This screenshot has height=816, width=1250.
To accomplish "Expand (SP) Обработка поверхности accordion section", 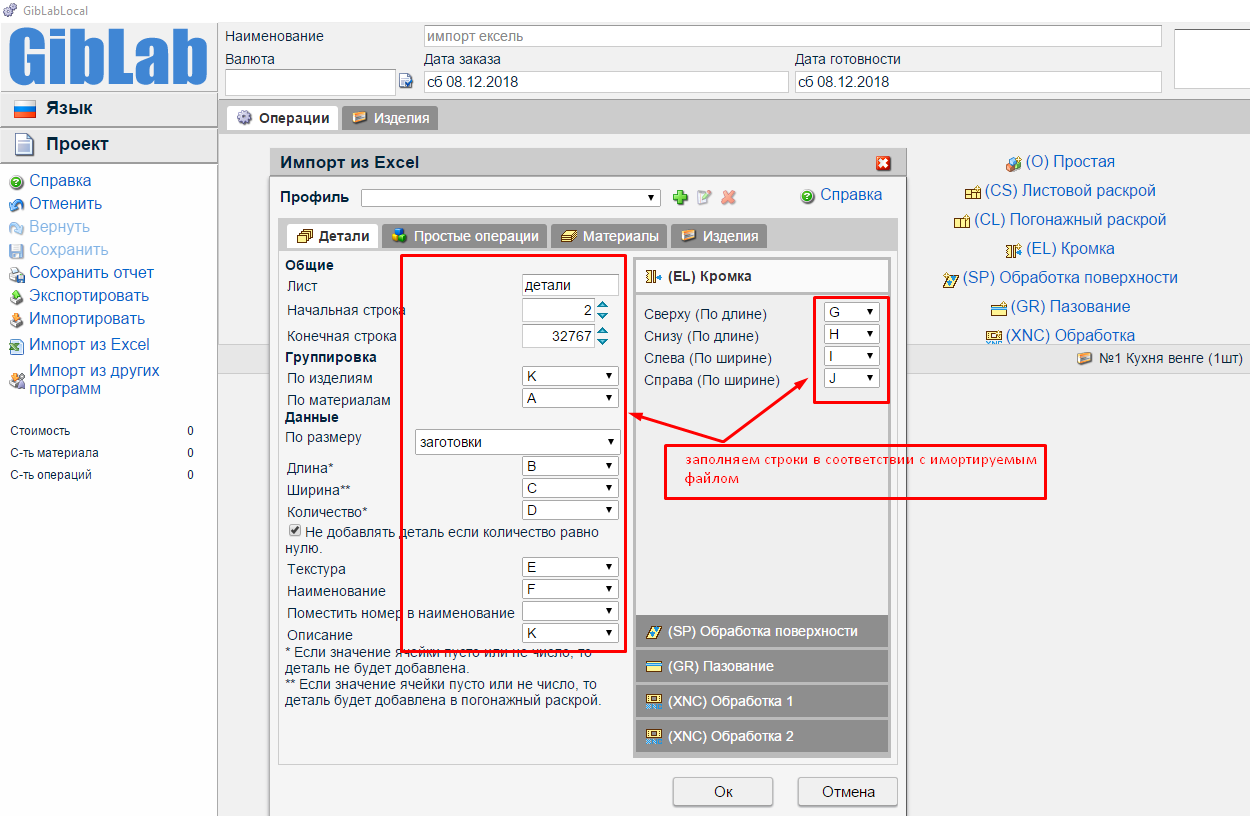I will click(762, 631).
